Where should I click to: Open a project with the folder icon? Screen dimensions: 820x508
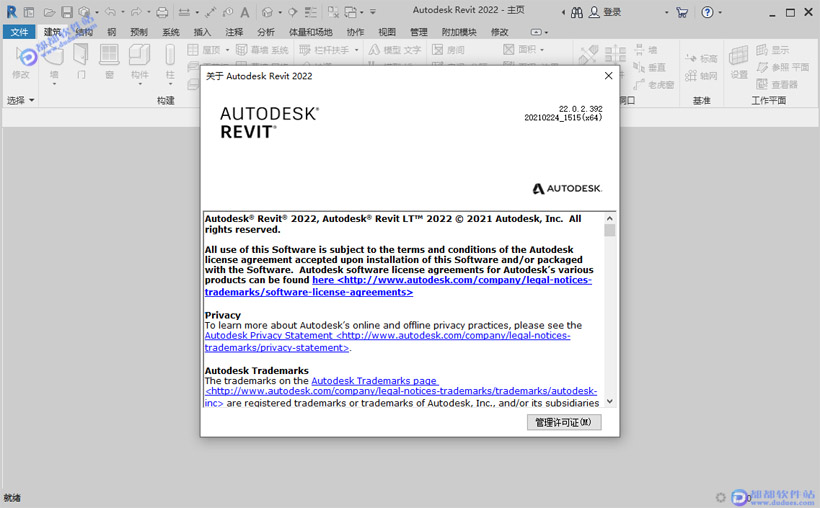click(x=49, y=12)
